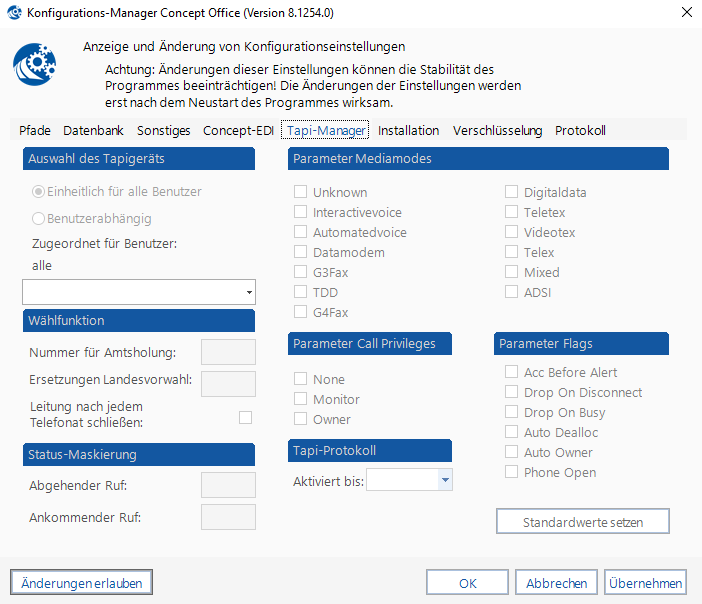
Task: Select 'Einheitlich für alle Benutzer' radio button
Action: 39,191
